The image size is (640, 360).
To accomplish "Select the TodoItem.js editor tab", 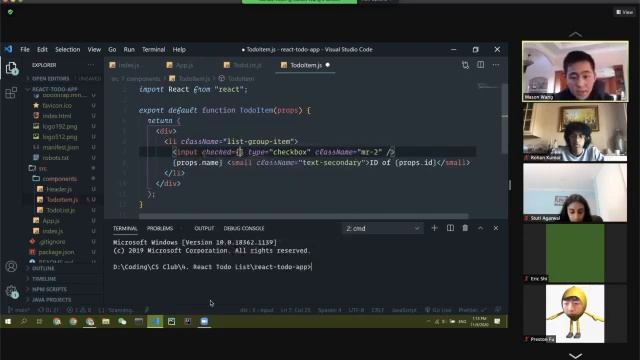I will (x=306, y=65).
